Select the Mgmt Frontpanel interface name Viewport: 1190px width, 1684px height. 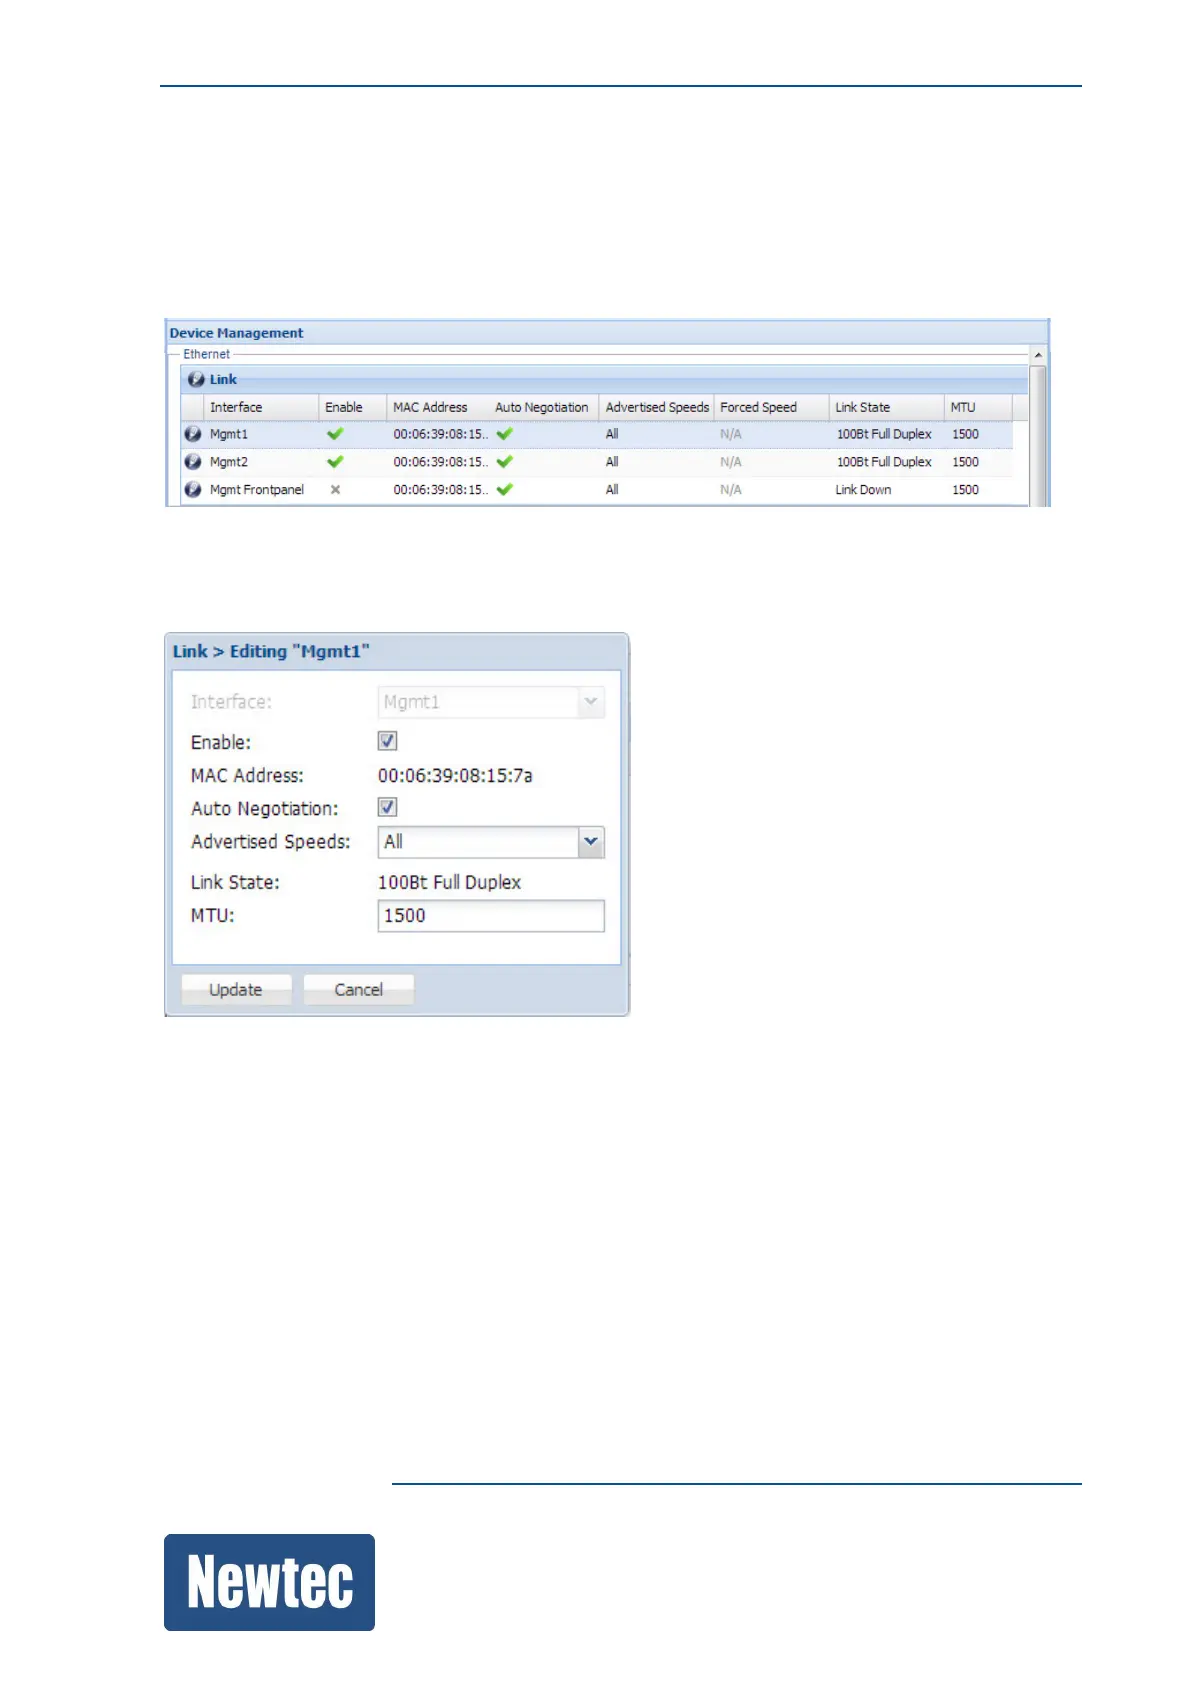pos(257,490)
